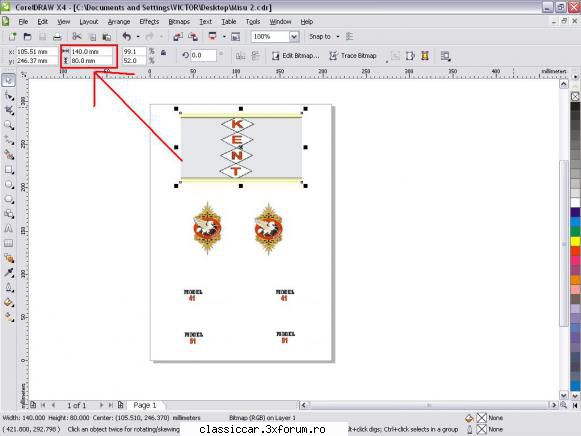The width and height of the screenshot is (581, 436).
Task: Open the zoom level 100% dropdown
Action: pyautogui.click(x=294, y=37)
